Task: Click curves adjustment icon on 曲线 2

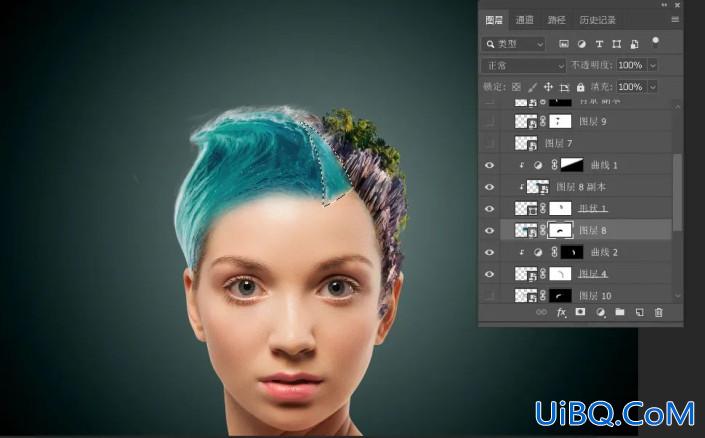Action: pyautogui.click(x=538, y=252)
